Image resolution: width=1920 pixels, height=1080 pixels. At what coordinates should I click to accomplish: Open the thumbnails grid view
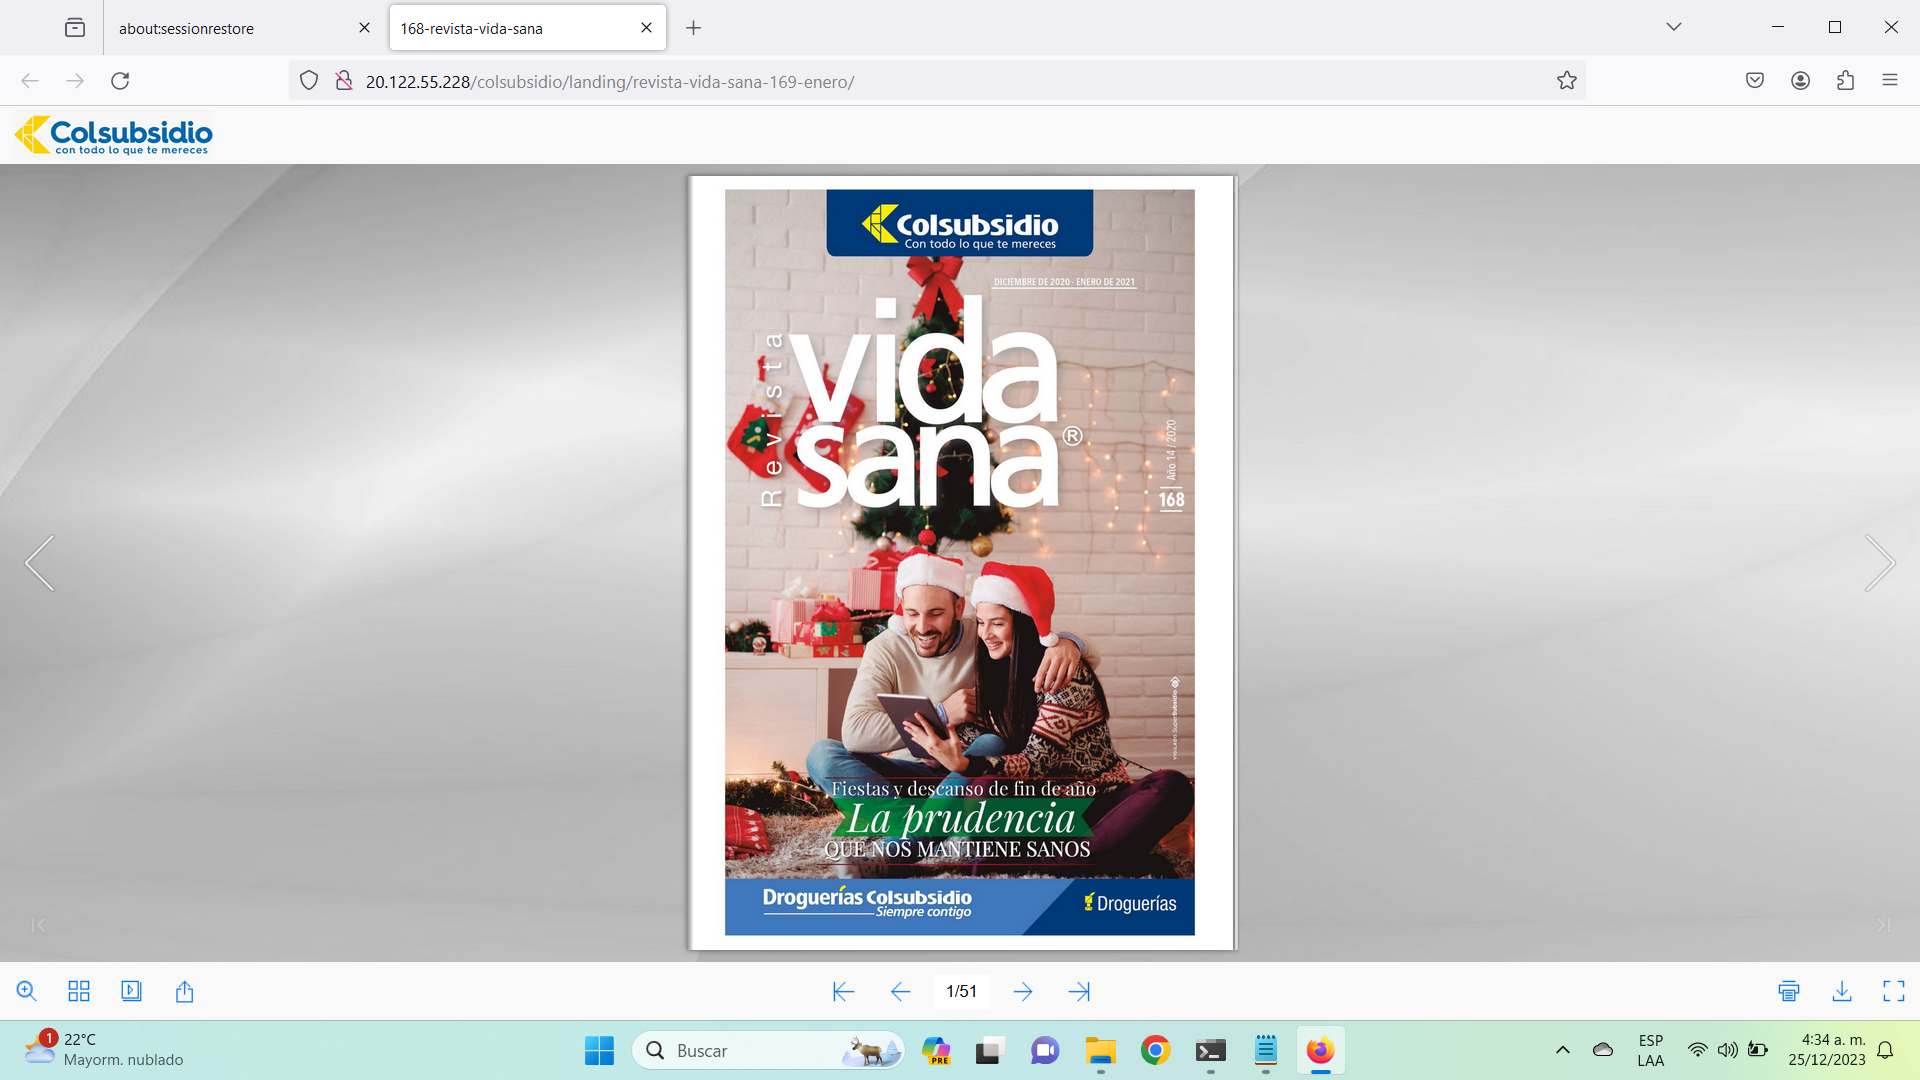click(79, 991)
